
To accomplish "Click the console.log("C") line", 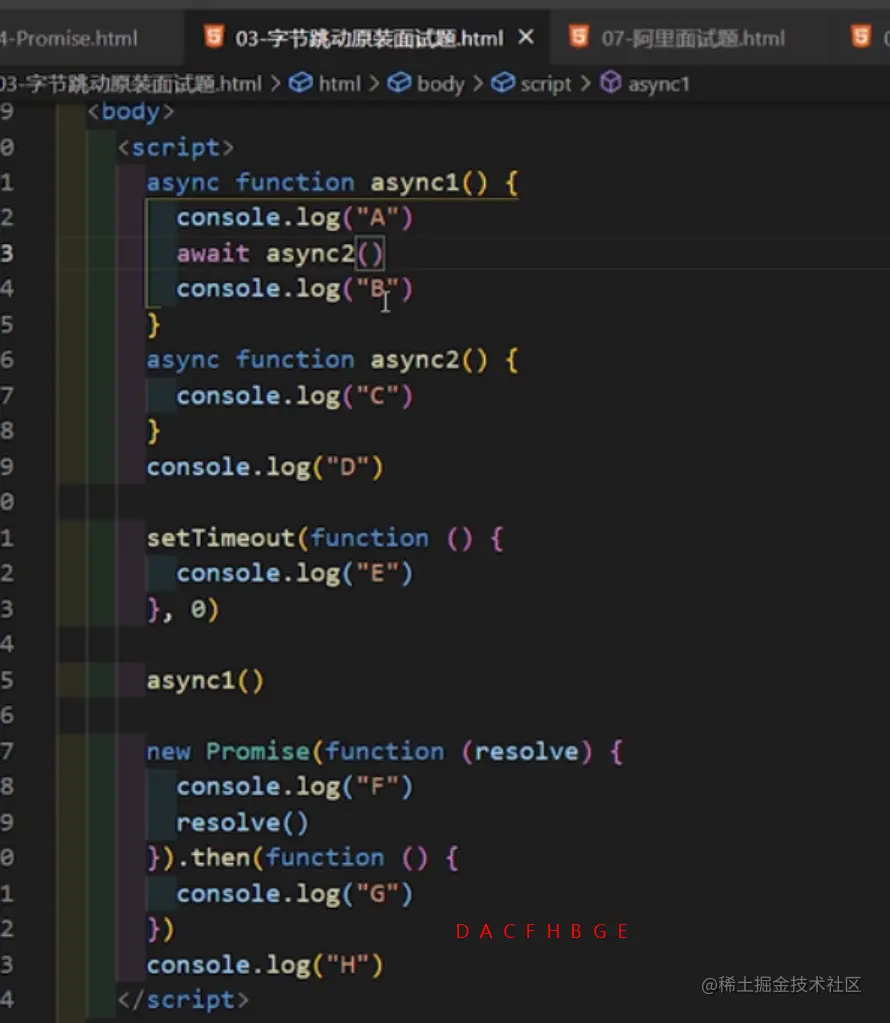I will coord(294,396).
